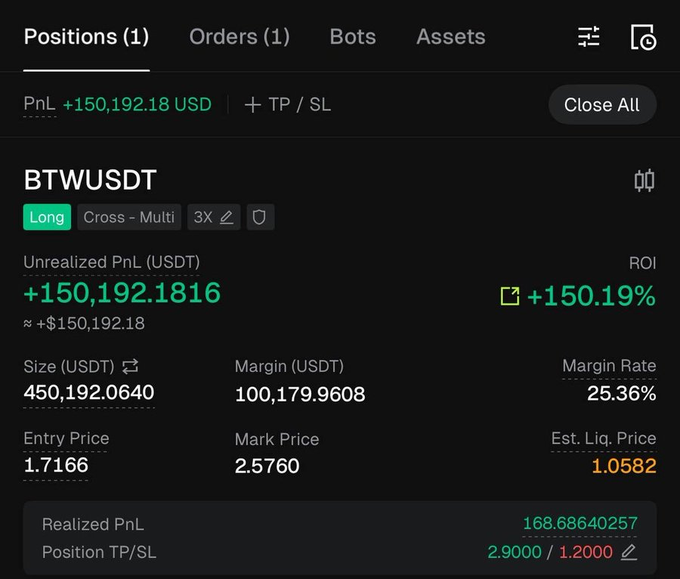Click the Mark Price label

click(277, 440)
